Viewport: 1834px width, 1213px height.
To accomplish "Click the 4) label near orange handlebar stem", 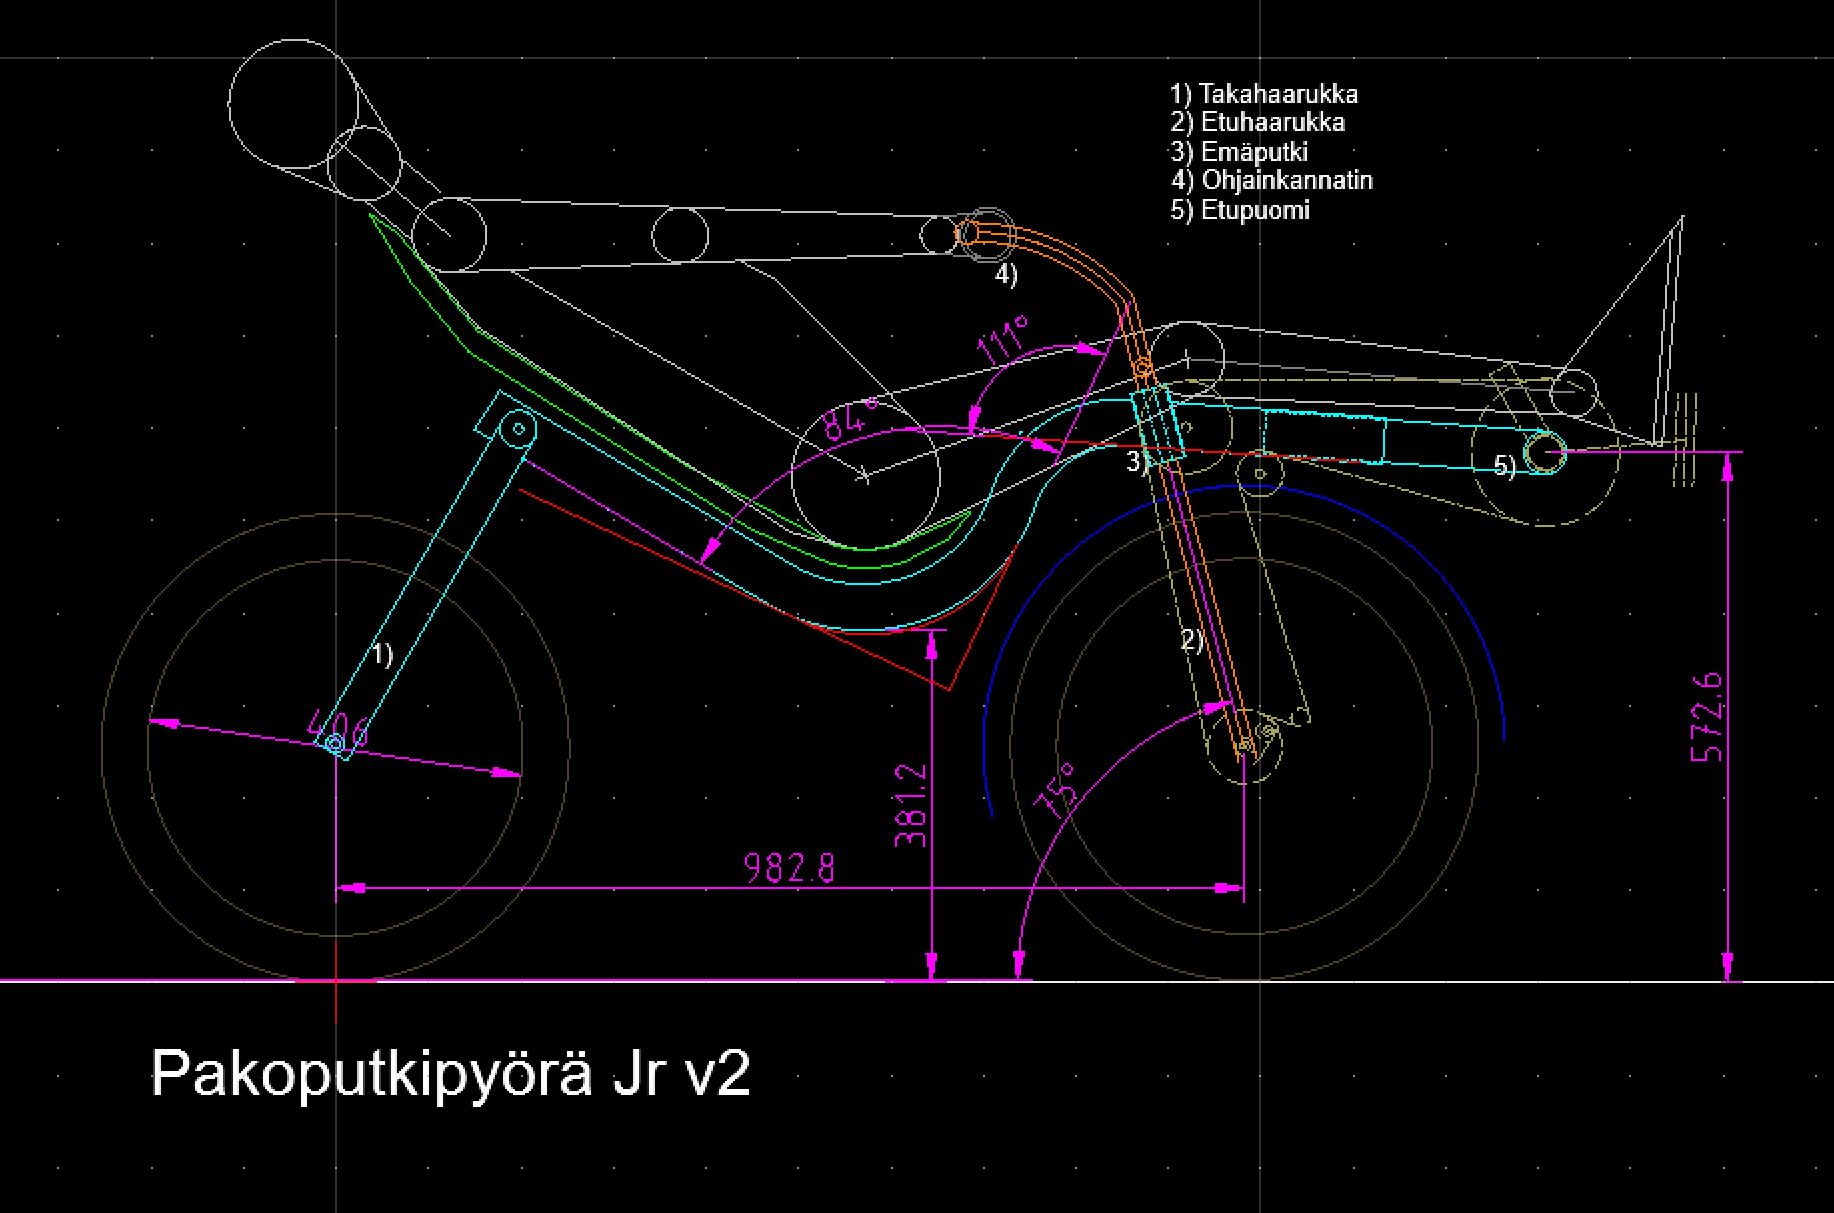I will click(x=1006, y=275).
